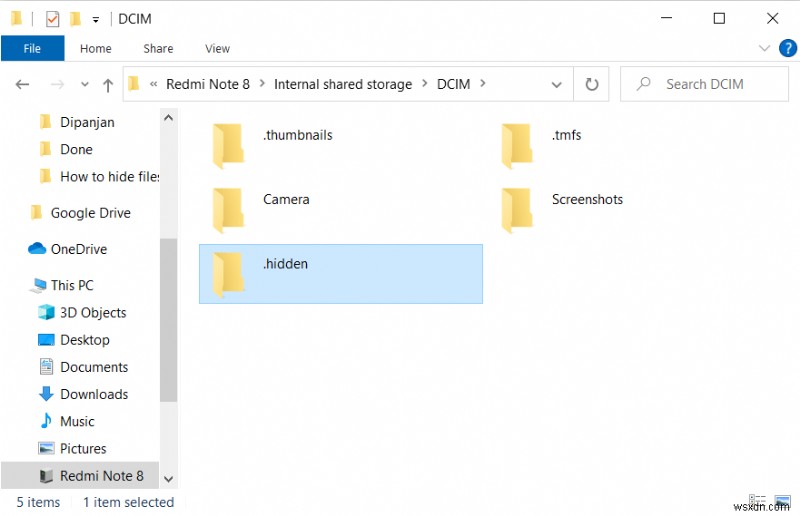
Task: Switch to the Share ribbon tab
Action: click(x=158, y=48)
